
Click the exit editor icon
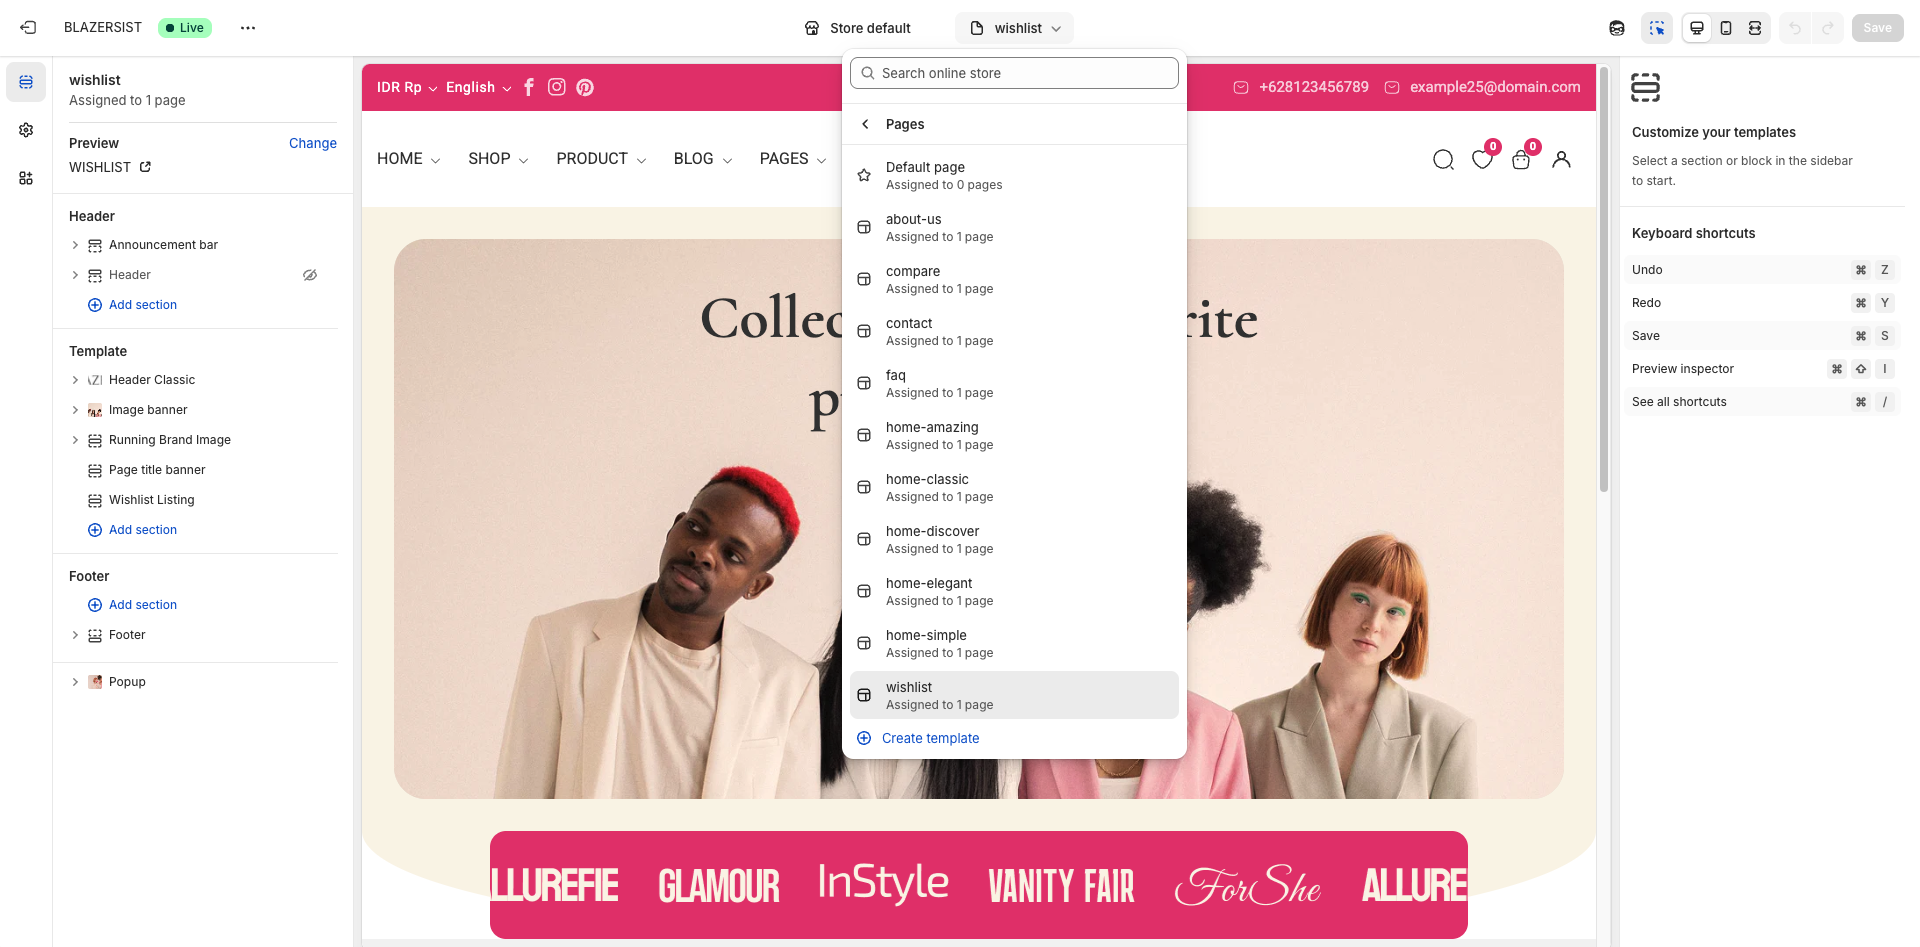[28, 28]
